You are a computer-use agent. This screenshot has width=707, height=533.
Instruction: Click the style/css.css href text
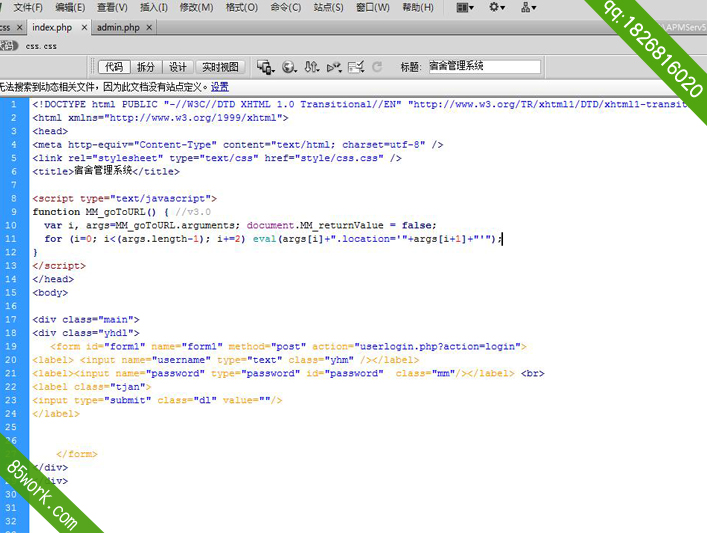[x=339, y=158]
